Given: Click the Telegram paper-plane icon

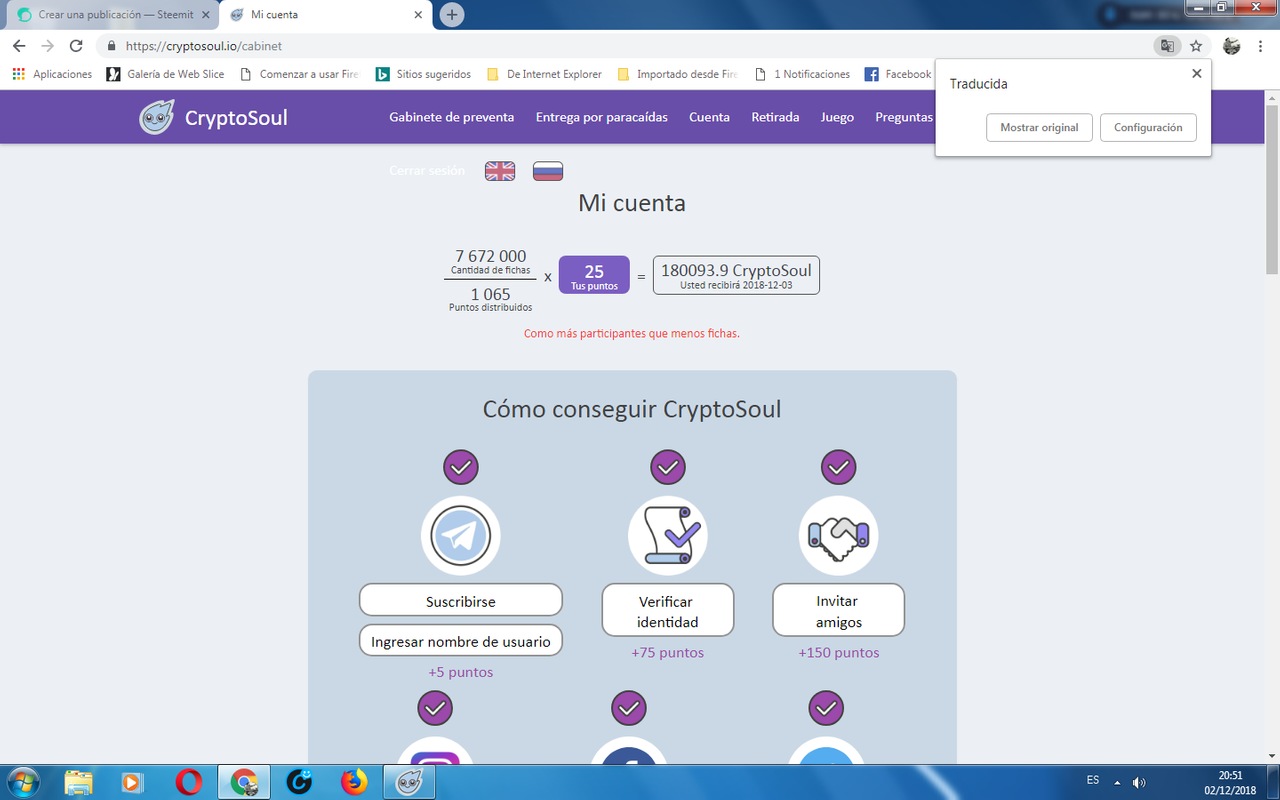Looking at the screenshot, I should tap(461, 536).
